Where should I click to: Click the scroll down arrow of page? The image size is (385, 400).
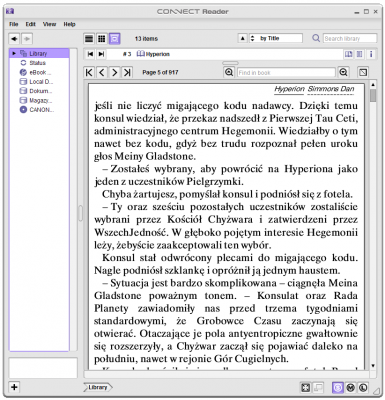pyautogui.click(x=373, y=366)
